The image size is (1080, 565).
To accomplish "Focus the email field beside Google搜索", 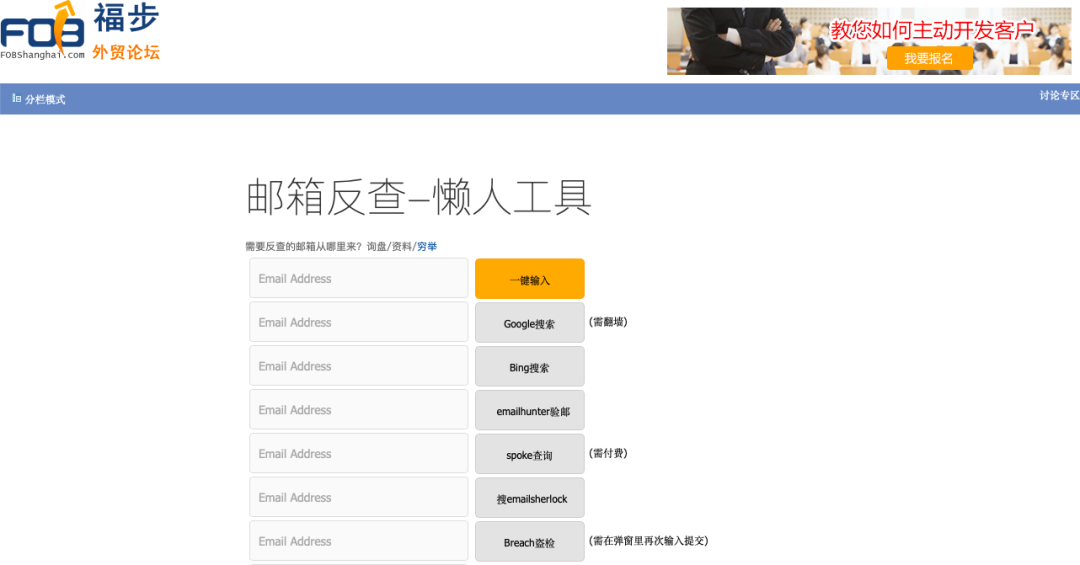I will tap(359, 322).
